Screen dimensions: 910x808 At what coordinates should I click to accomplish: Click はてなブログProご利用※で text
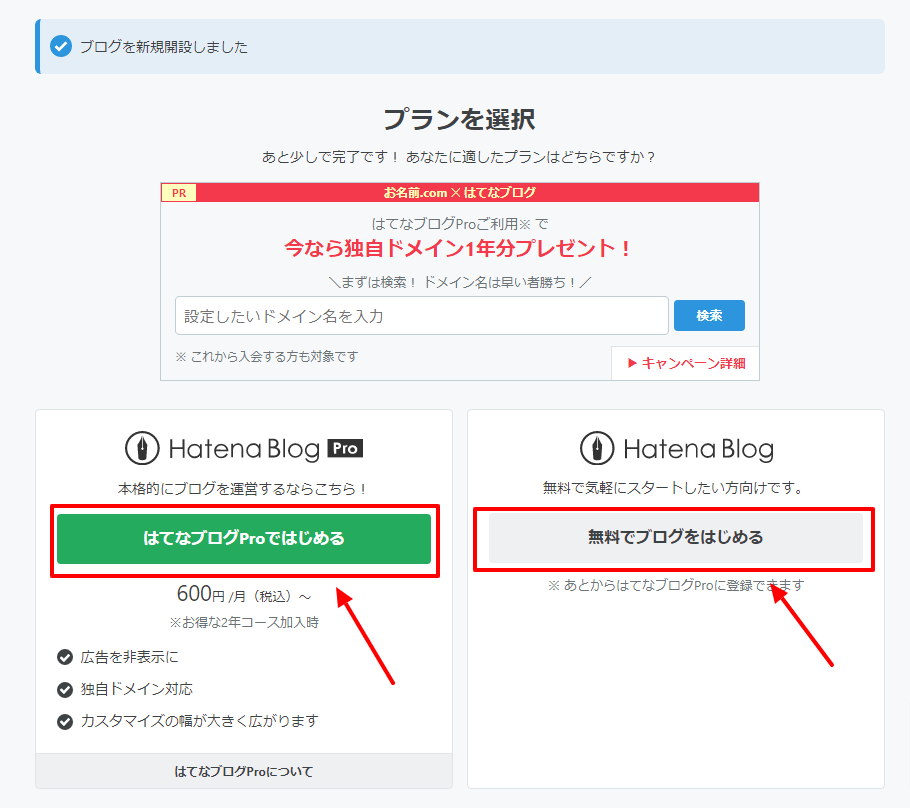460,224
